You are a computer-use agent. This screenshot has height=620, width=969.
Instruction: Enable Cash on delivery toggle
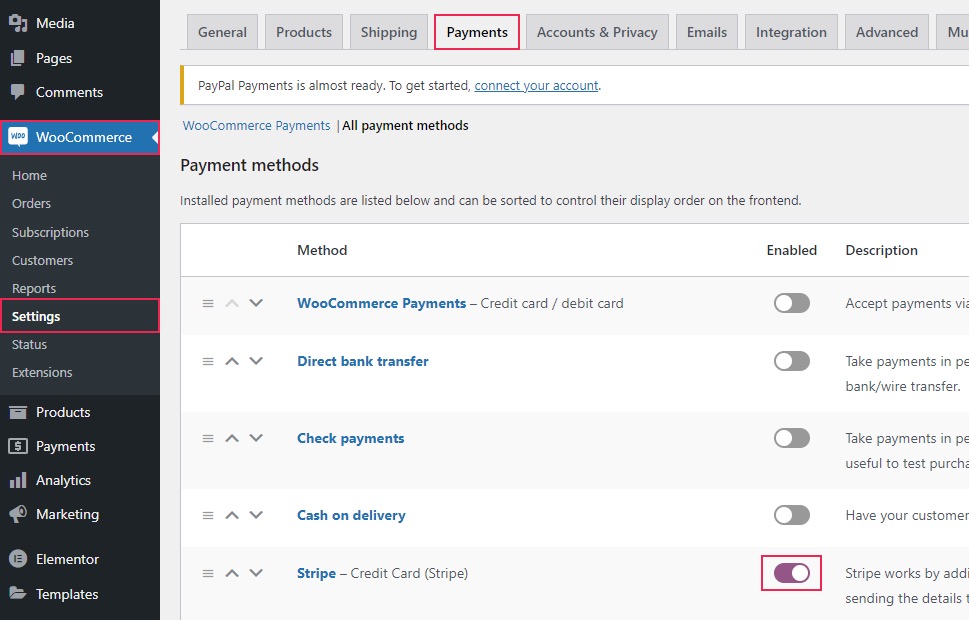pyautogui.click(x=792, y=516)
